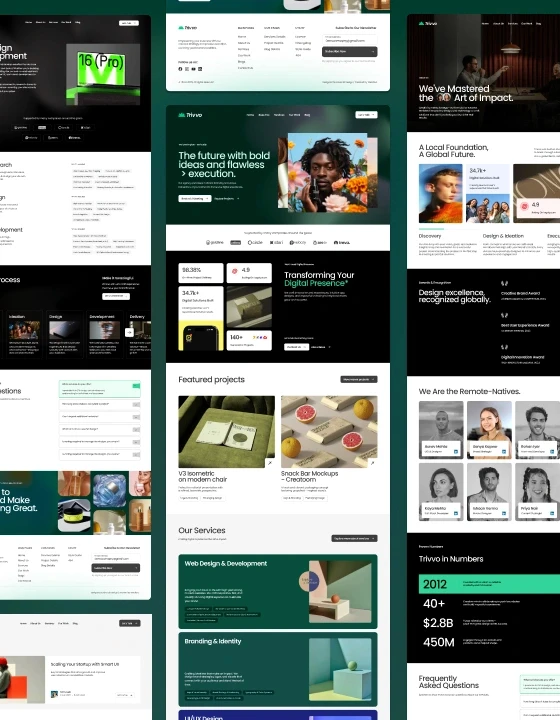
Task: Open the Facebook icon under Follow us on
Action: [x=180, y=69]
